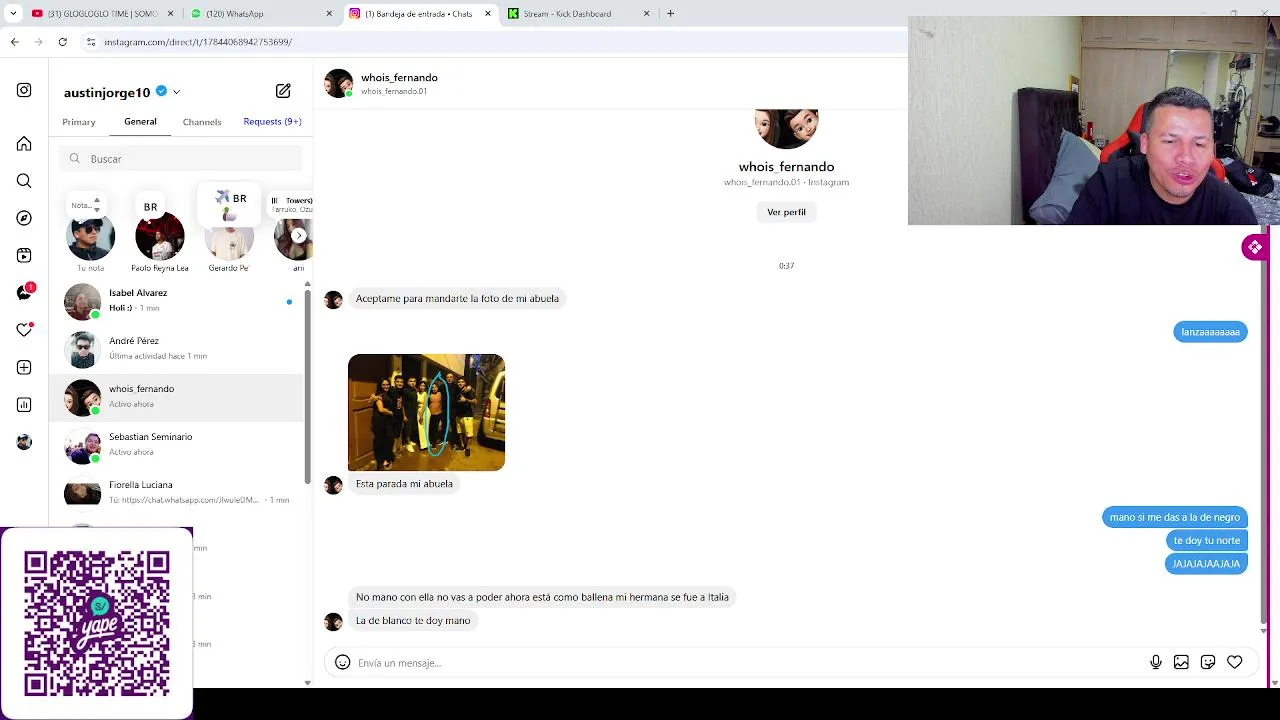Open the Requests (9+) tab
This screenshot has width=1280, height=720.
(272, 122)
